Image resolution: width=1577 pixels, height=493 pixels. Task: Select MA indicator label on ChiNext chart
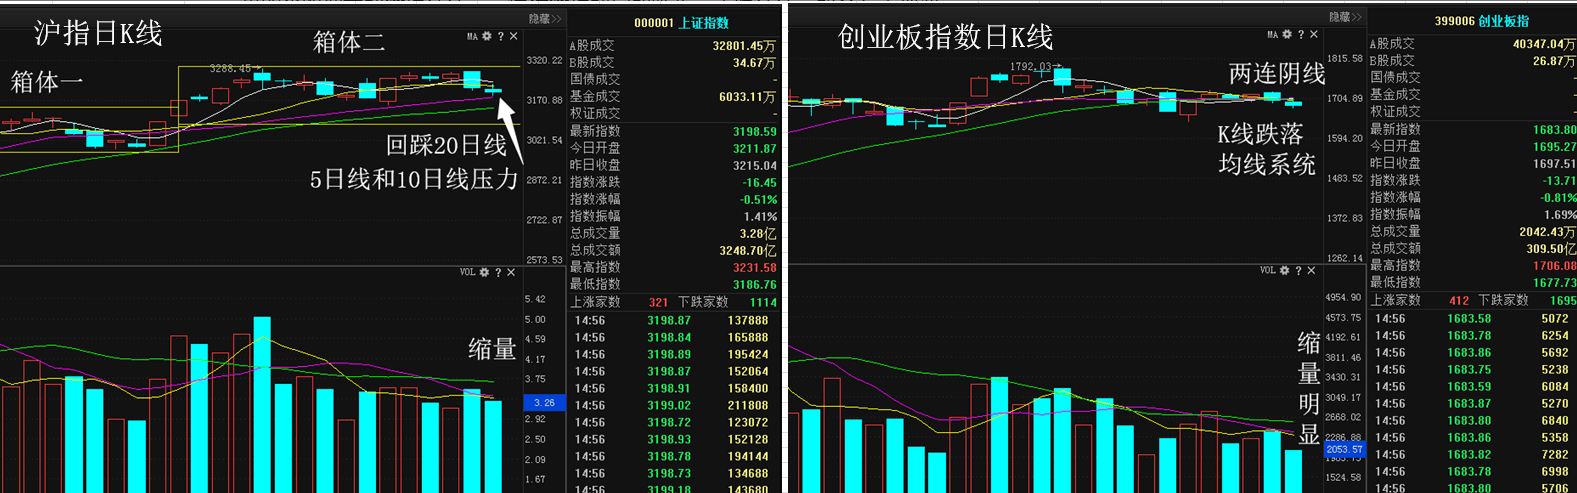1273,34
